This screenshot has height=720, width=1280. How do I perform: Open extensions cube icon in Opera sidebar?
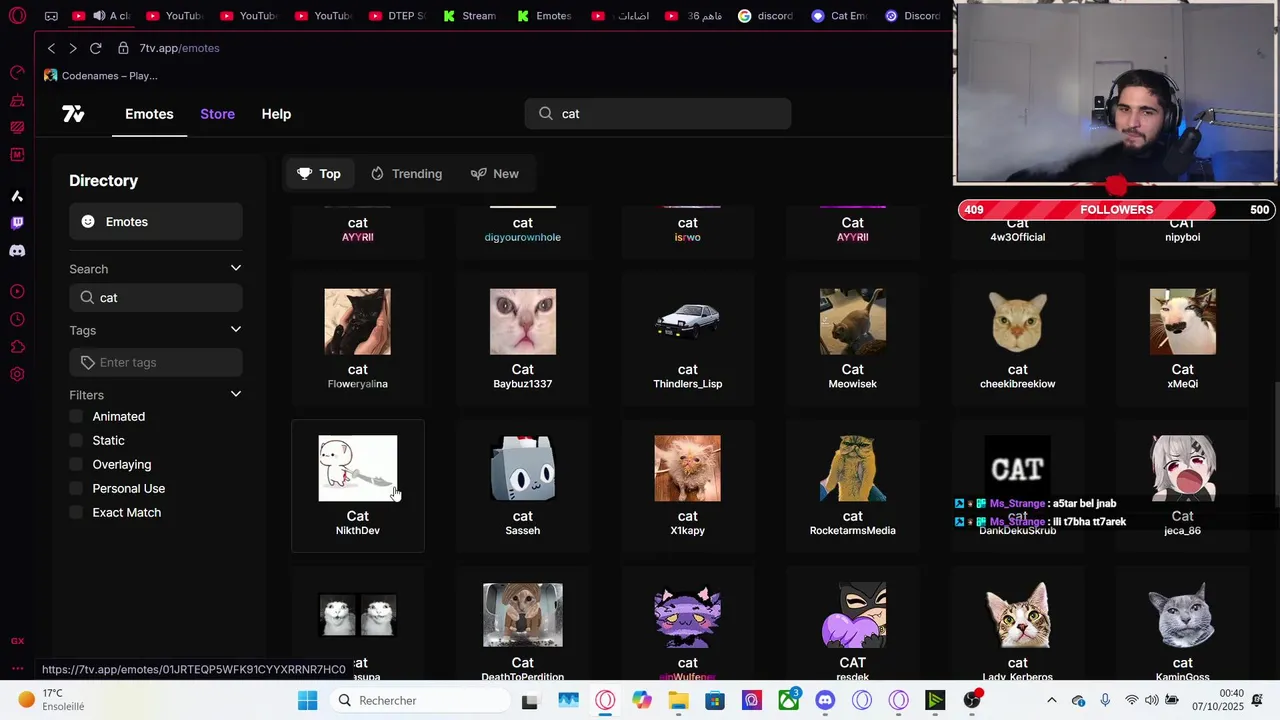pos(17,347)
